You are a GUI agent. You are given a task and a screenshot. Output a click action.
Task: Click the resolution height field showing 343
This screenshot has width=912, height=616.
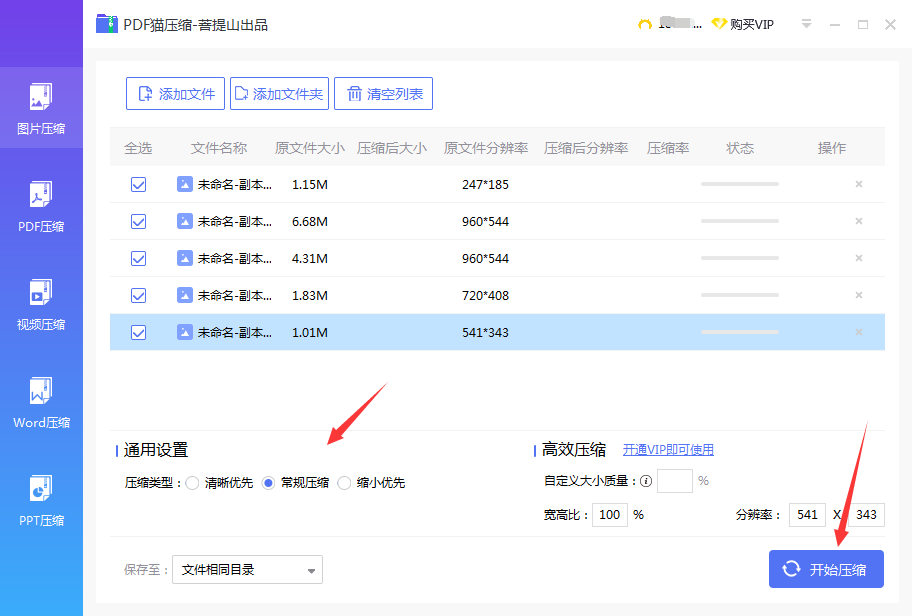click(x=867, y=515)
